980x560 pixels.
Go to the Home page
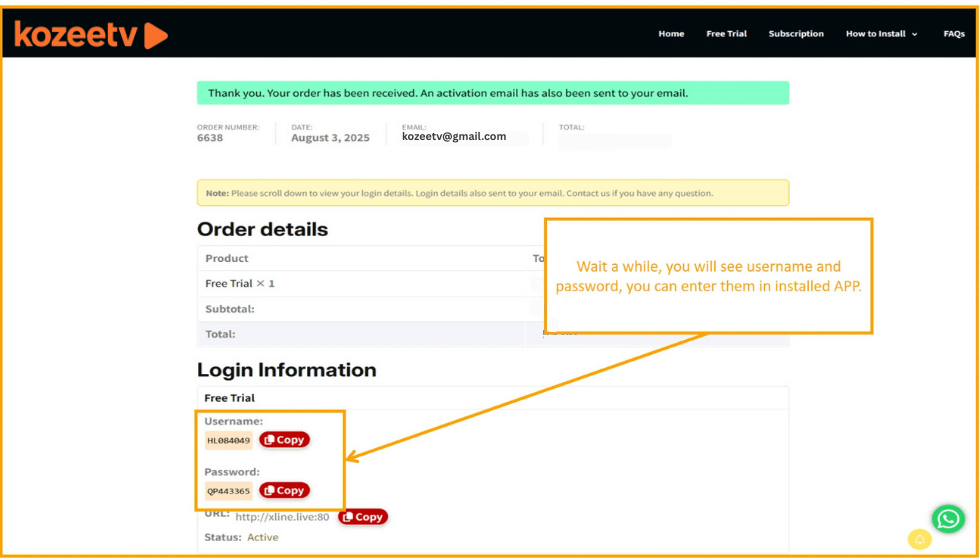pos(671,34)
